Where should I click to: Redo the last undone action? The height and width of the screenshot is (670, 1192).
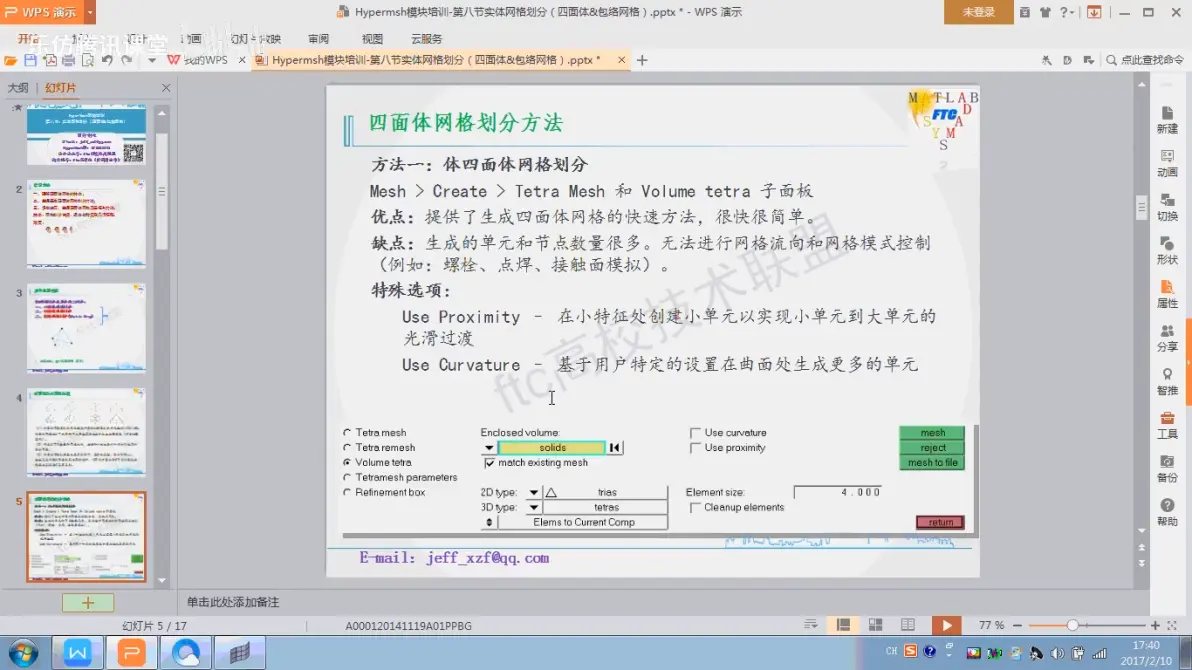click(x=126, y=60)
